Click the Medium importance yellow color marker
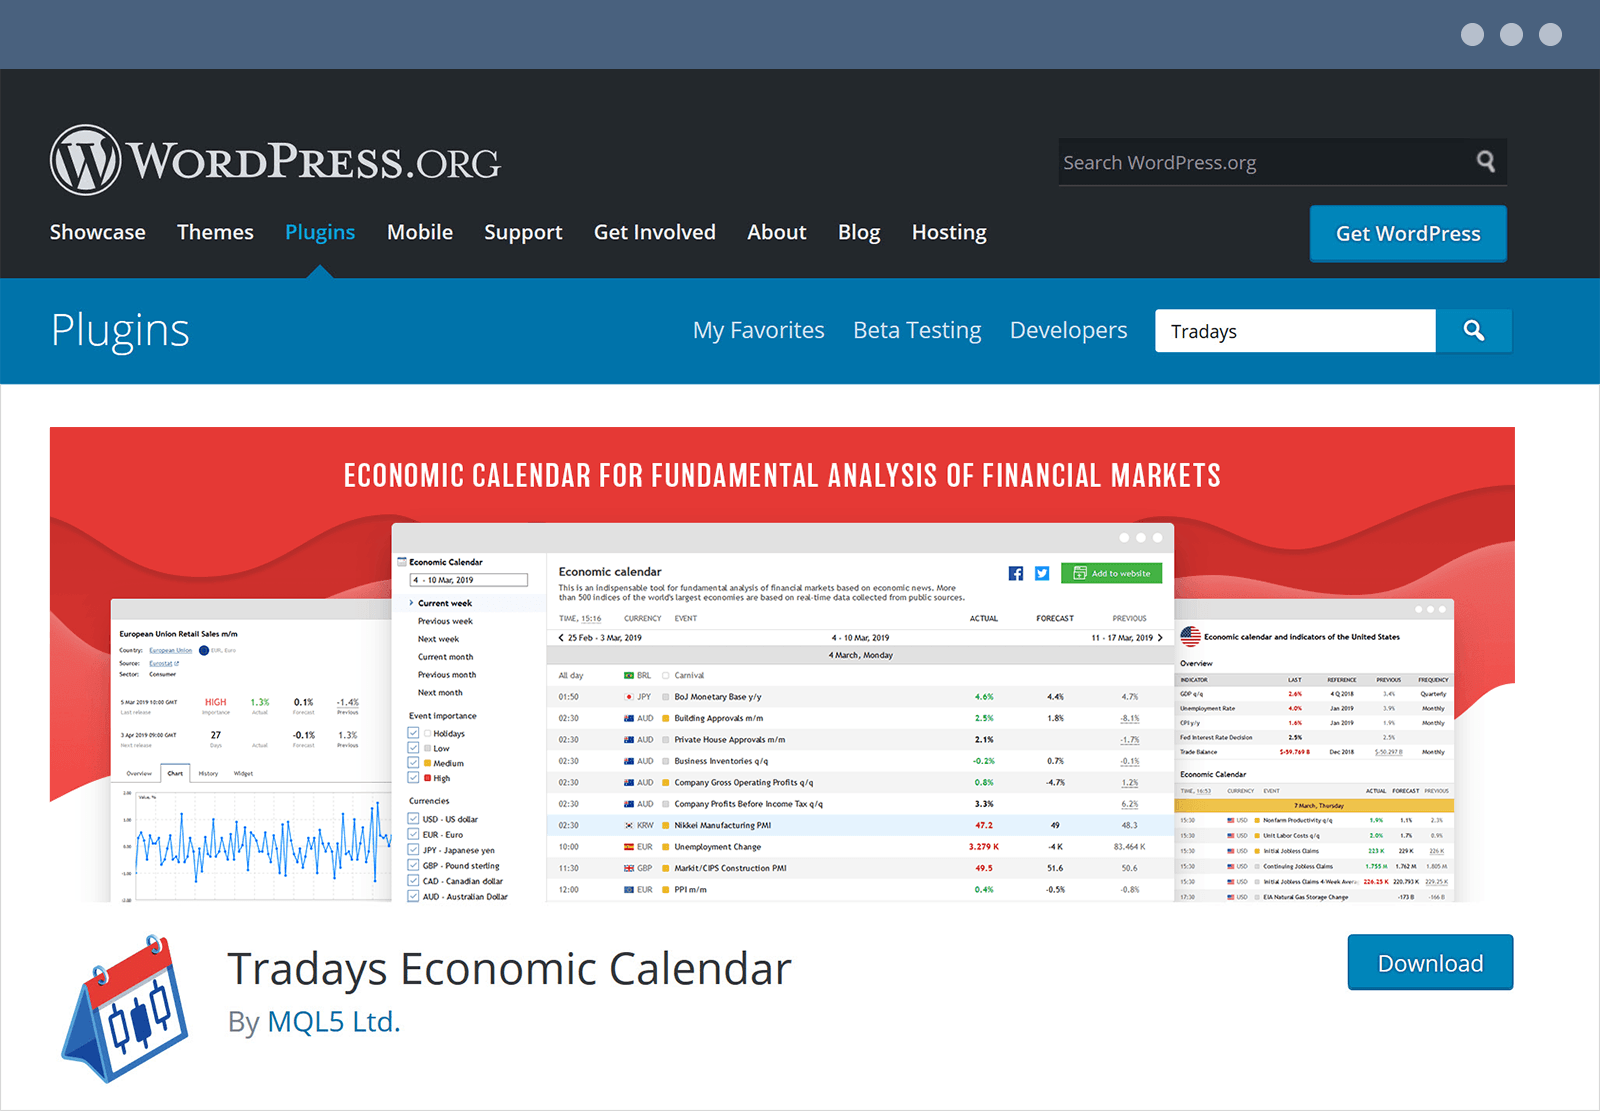1600x1111 pixels. click(x=427, y=763)
